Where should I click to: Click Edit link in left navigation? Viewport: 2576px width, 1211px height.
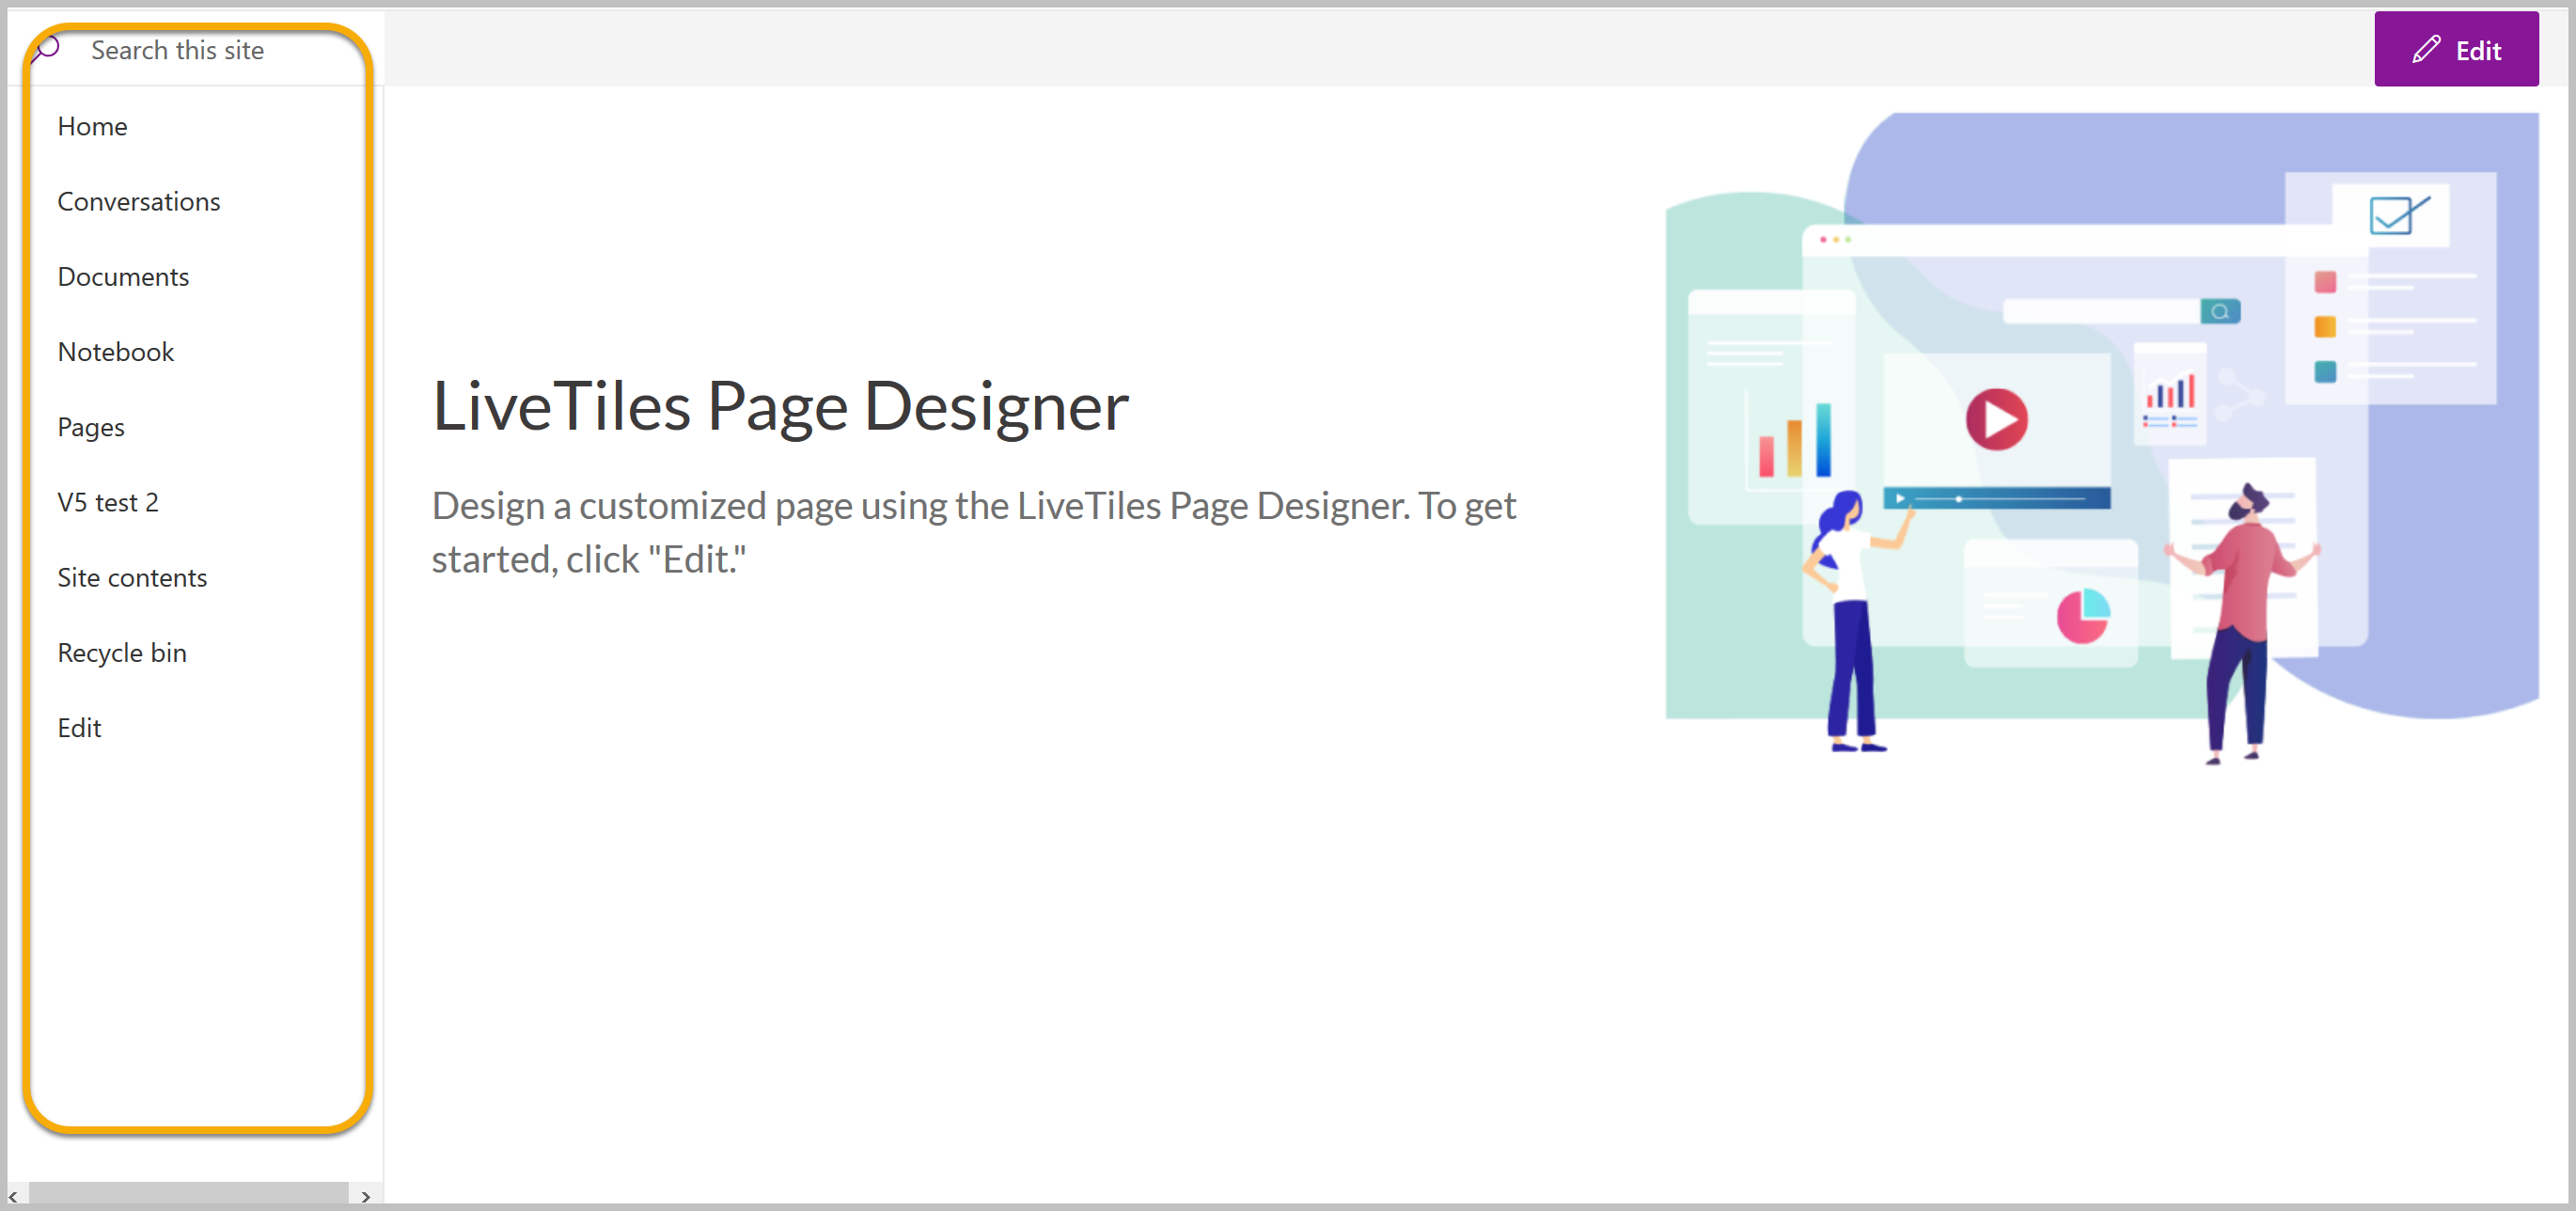click(79, 727)
